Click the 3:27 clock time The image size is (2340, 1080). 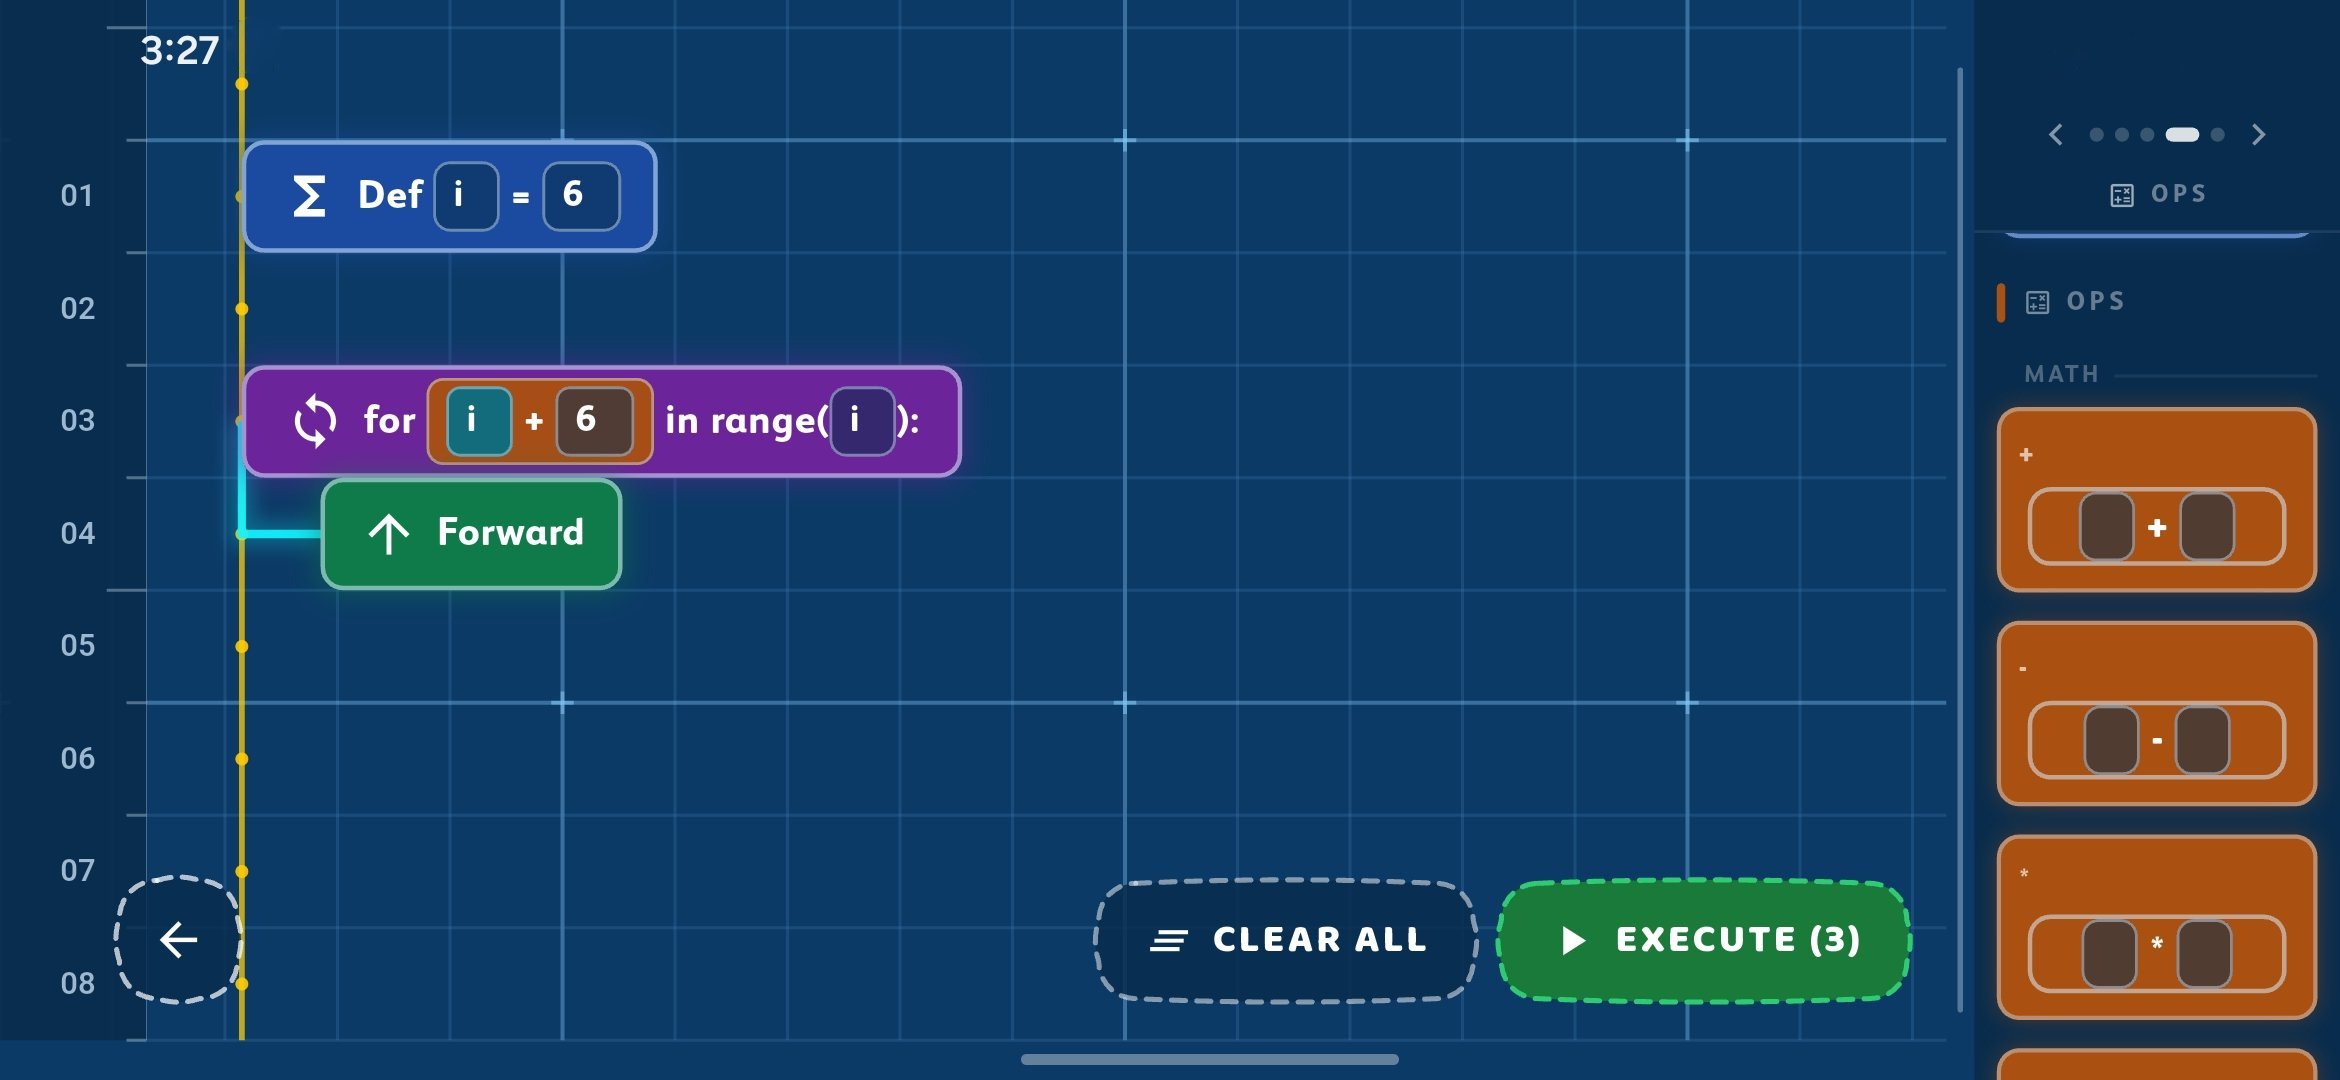[x=180, y=51]
